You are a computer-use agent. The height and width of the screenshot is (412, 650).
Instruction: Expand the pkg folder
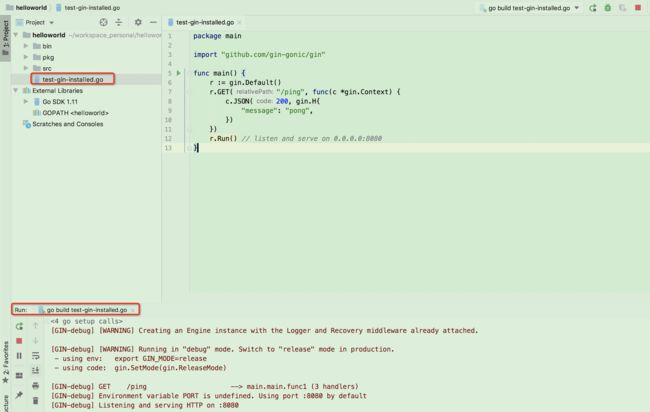pyautogui.click(x=26, y=57)
